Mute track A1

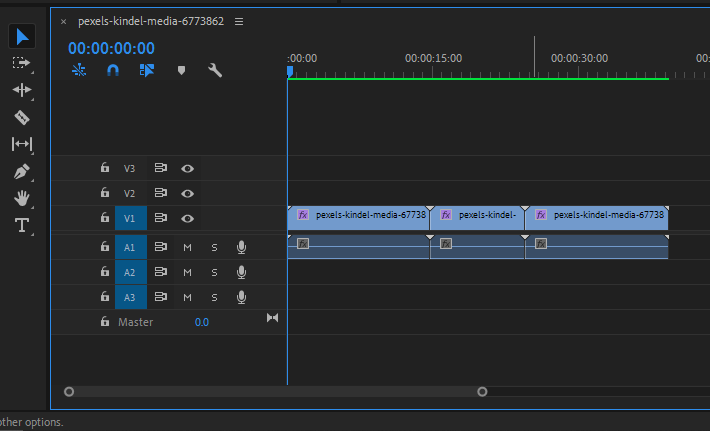pos(187,247)
